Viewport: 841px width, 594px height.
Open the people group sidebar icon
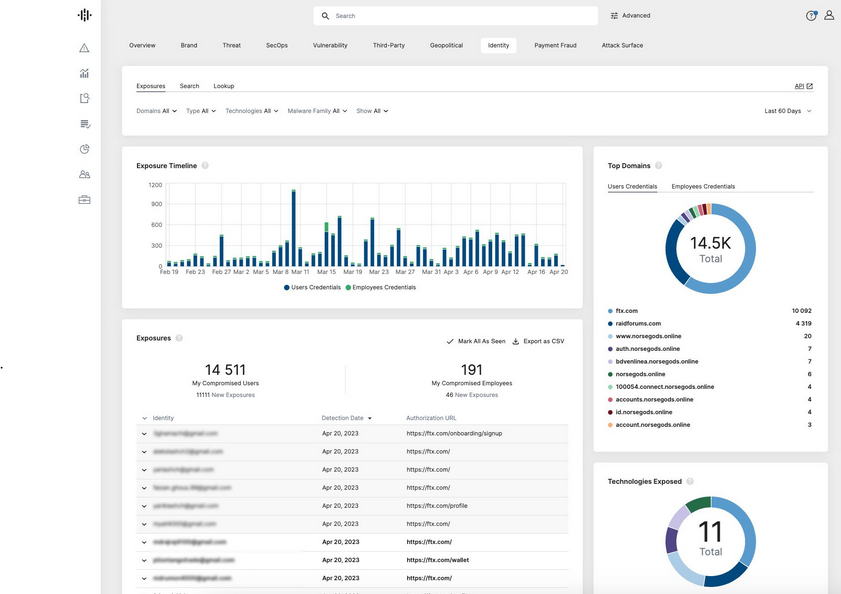(84, 174)
